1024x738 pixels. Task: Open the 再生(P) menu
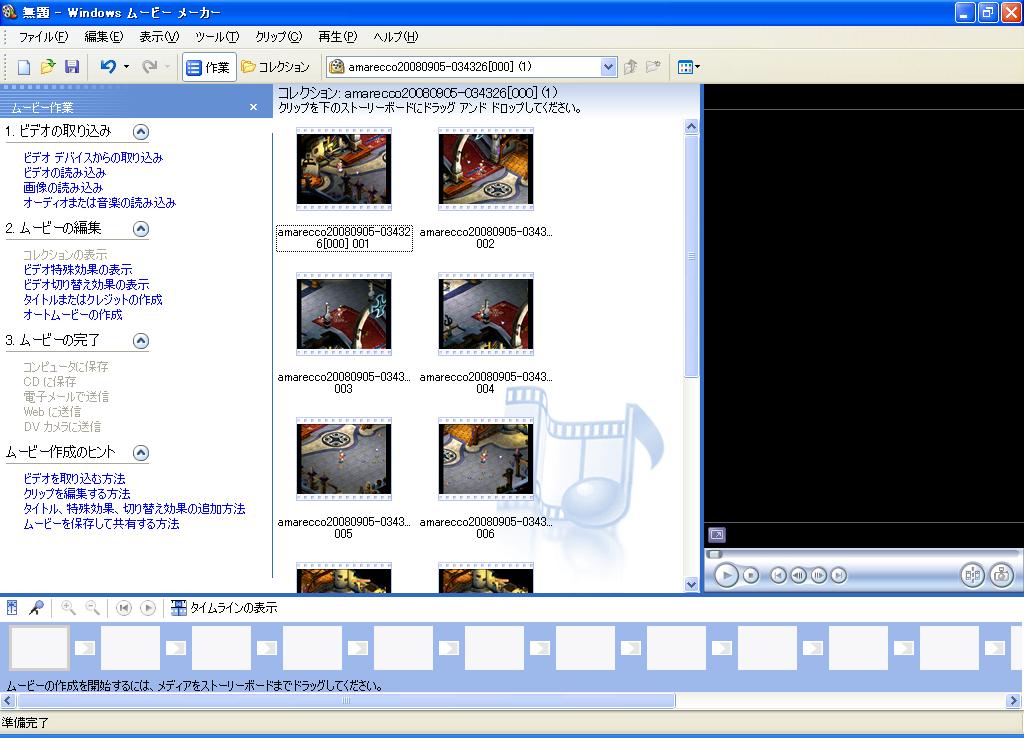[338, 37]
